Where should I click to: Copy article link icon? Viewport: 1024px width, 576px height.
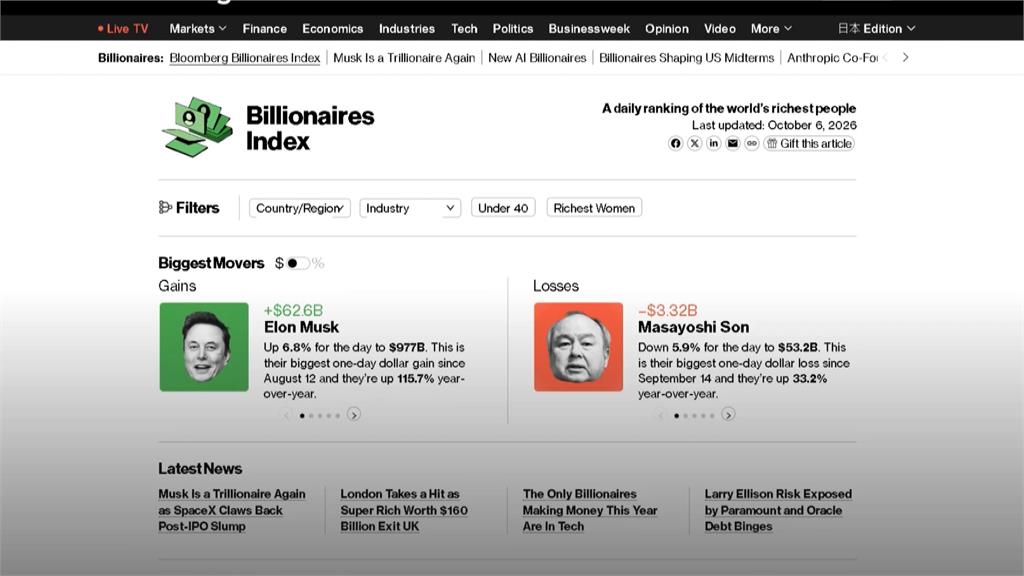tap(752, 143)
